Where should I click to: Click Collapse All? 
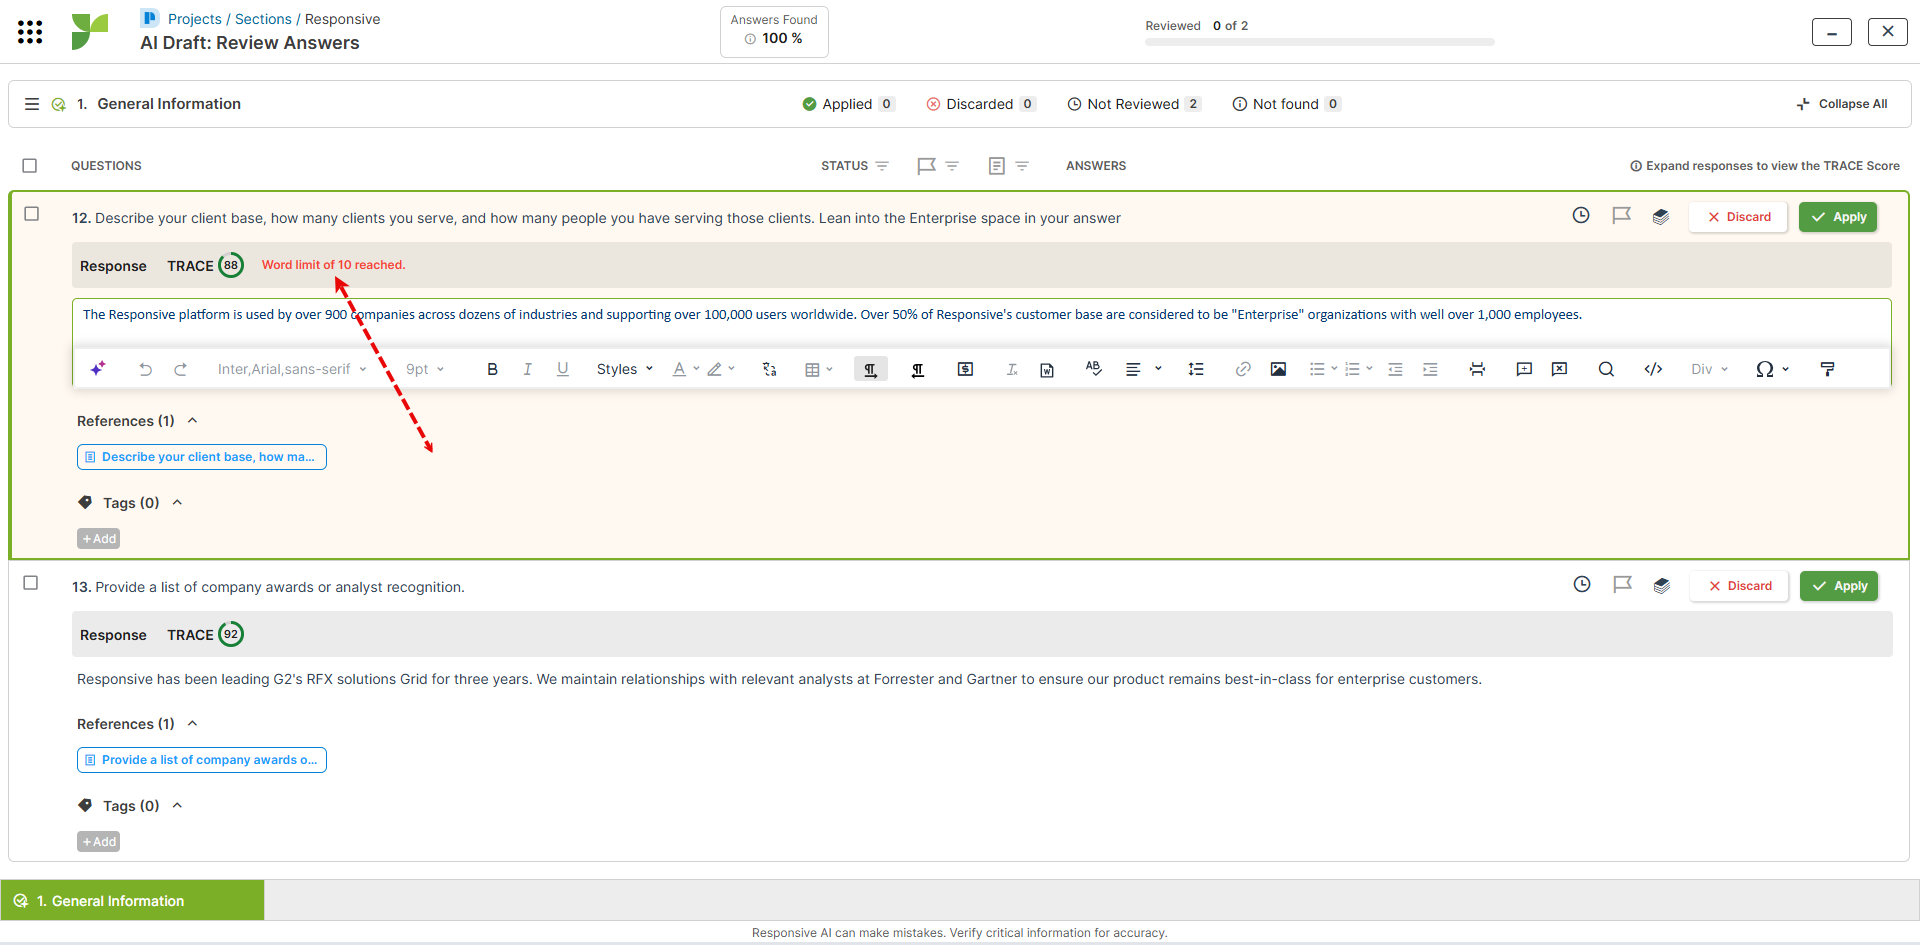click(x=1842, y=104)
